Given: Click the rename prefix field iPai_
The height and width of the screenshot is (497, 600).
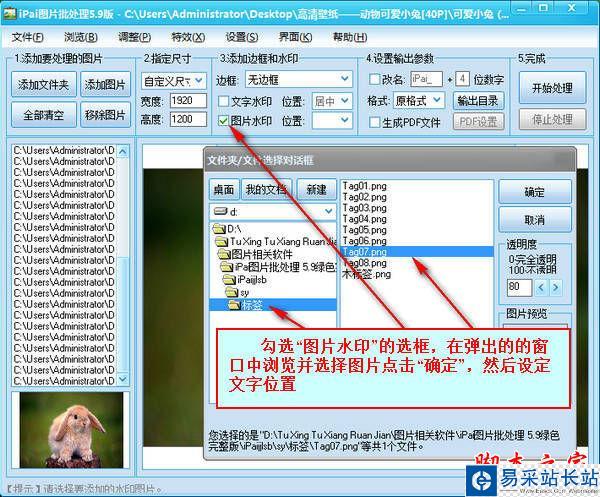Looking at the screenshot, I should click(426, 79).
